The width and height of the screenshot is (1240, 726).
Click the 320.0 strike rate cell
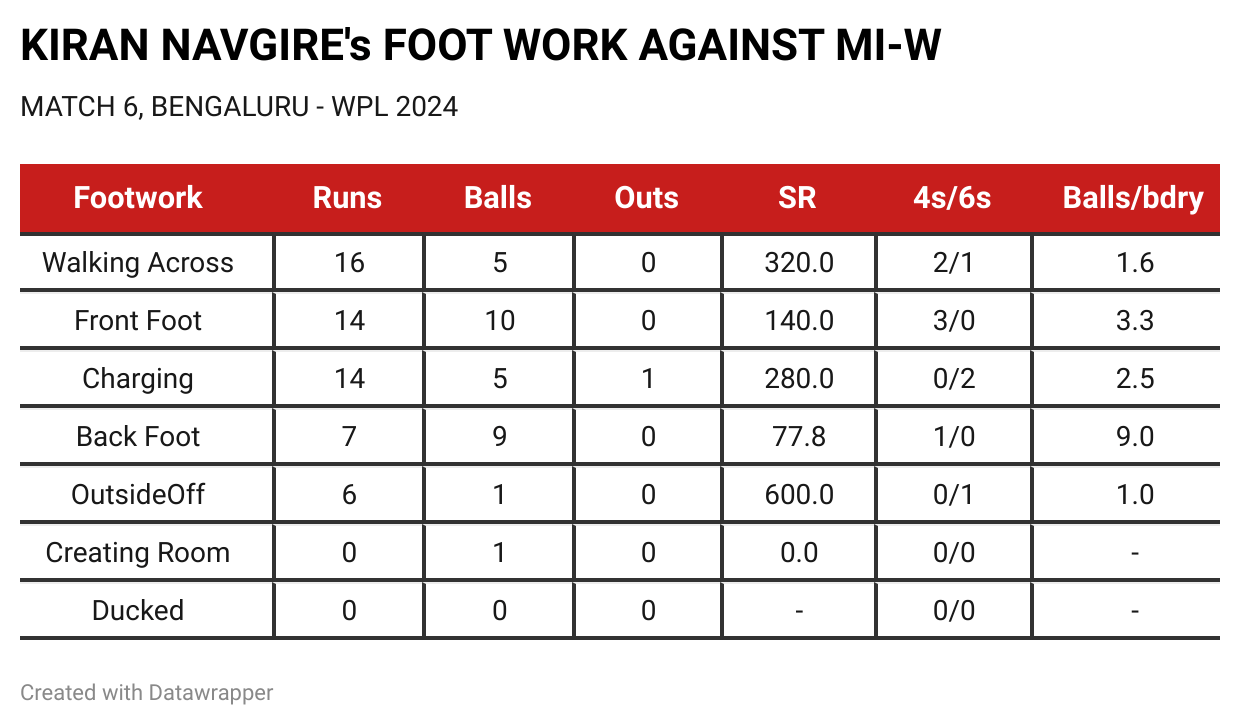(x=798, y=263)
